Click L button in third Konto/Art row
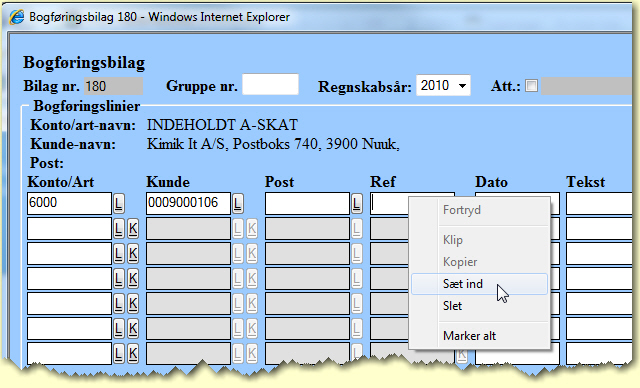 tap(119, 253)
